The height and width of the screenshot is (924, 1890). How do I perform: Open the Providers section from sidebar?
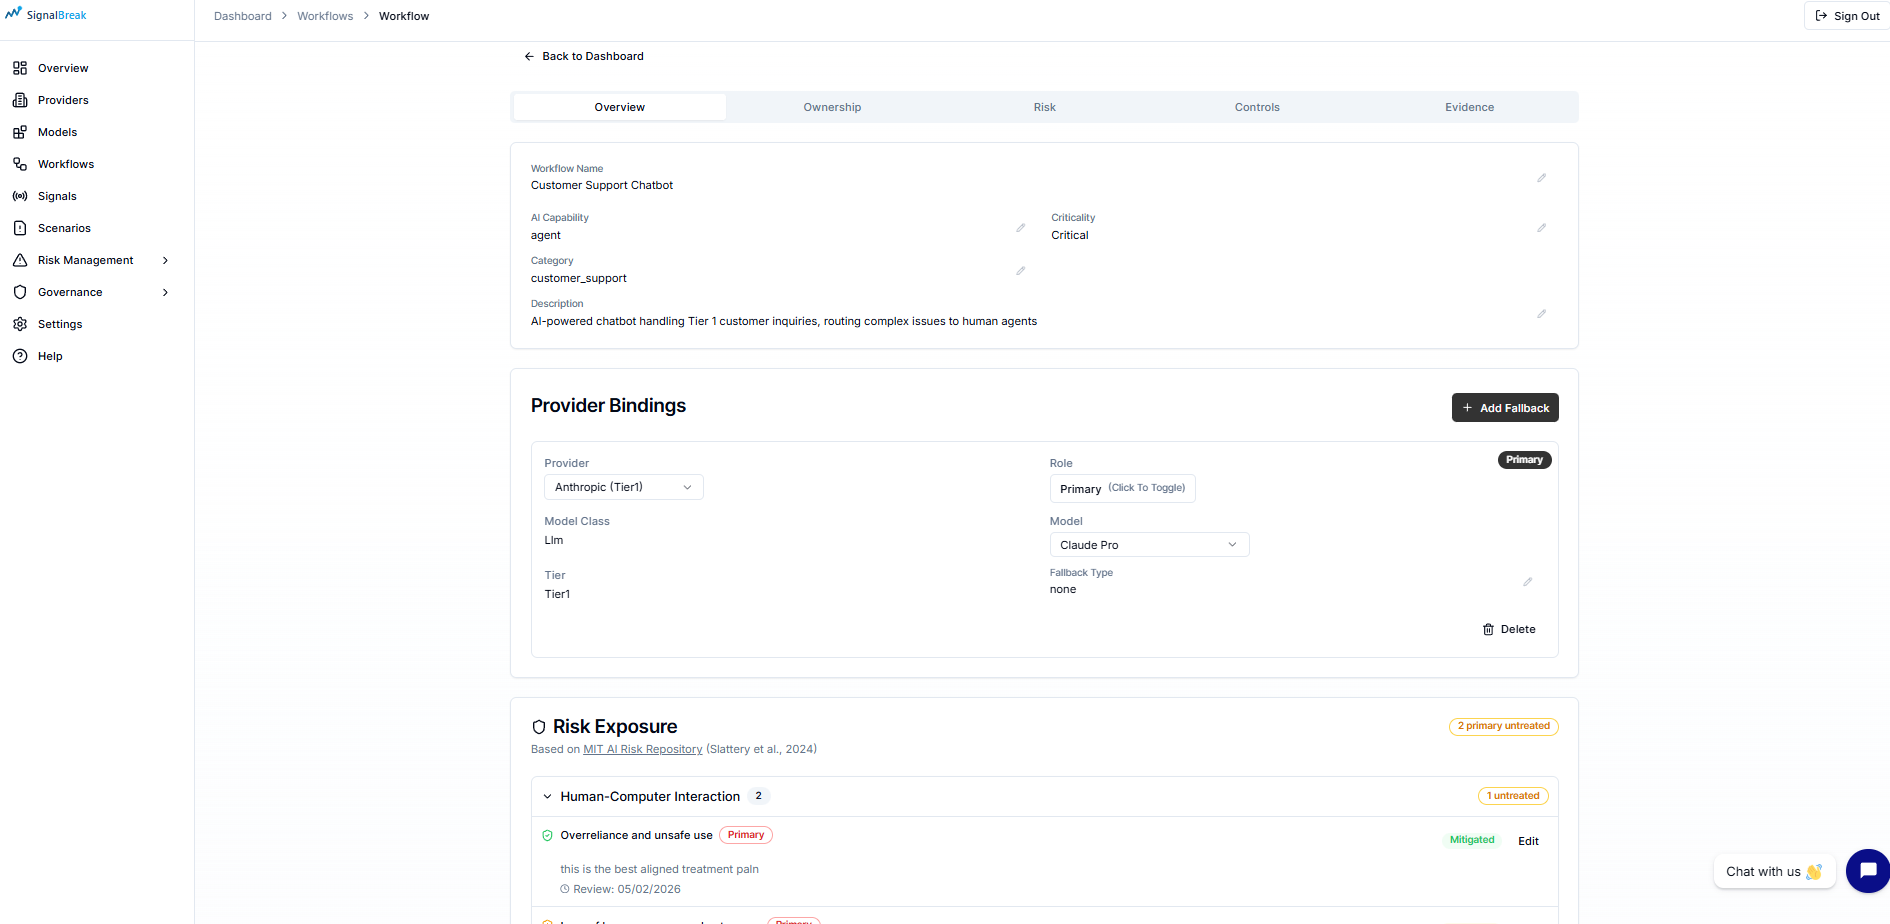pyautogui.click(x=63, y=100)
